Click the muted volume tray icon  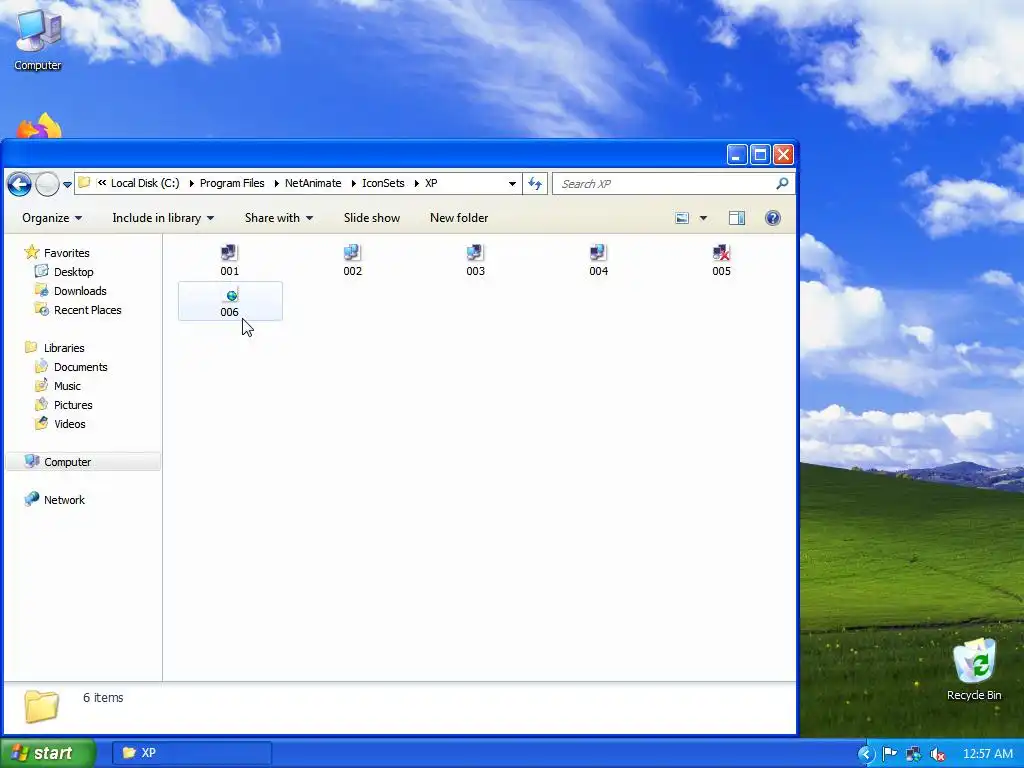[x=938, y=754]
